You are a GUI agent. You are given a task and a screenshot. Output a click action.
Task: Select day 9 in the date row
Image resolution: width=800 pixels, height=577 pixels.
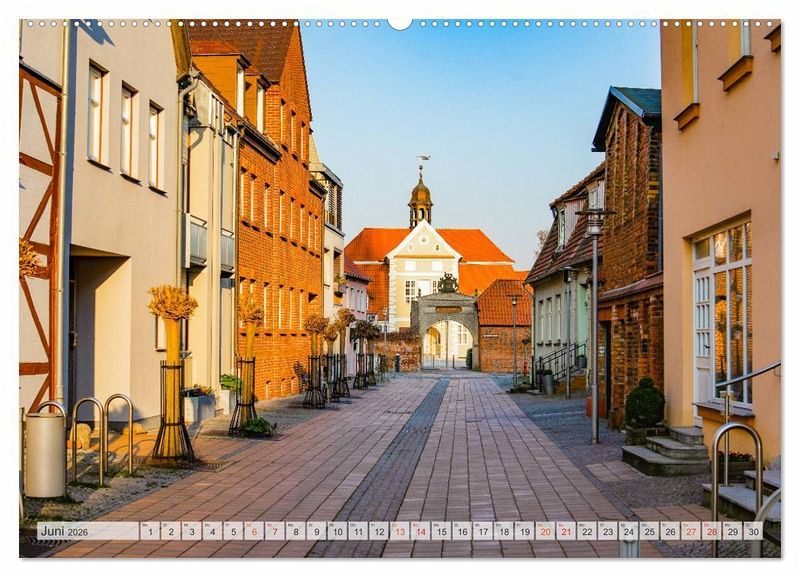(316, 531)
